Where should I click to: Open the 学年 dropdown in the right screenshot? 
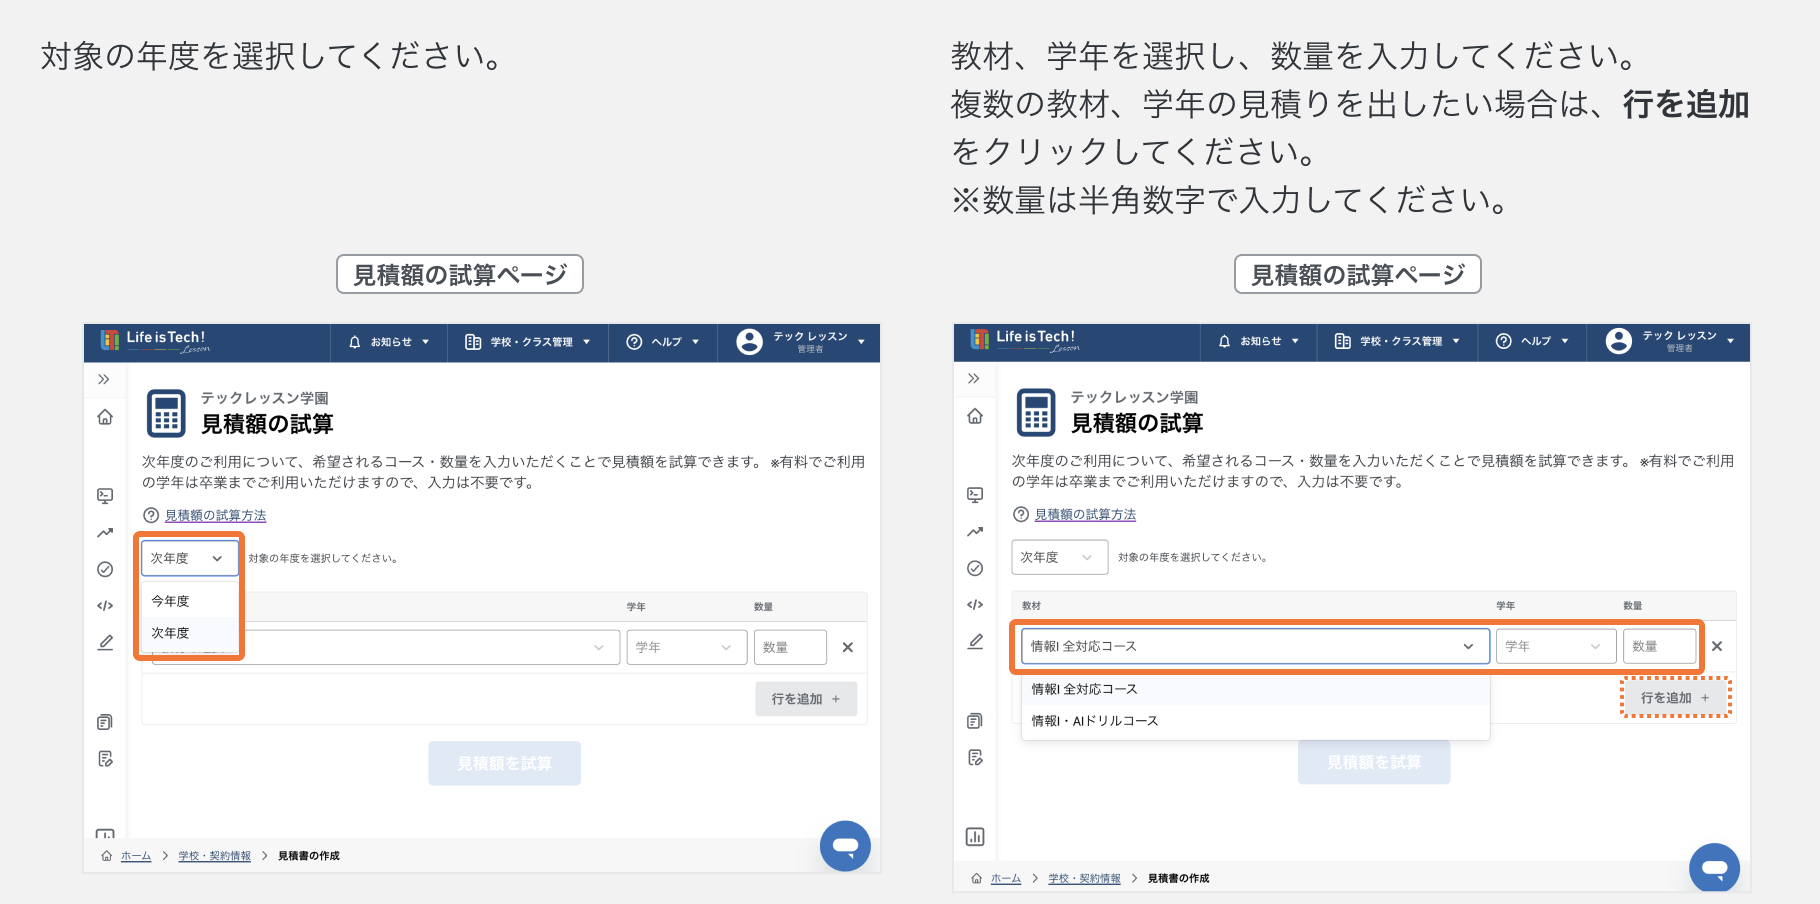coord(1556,646)
